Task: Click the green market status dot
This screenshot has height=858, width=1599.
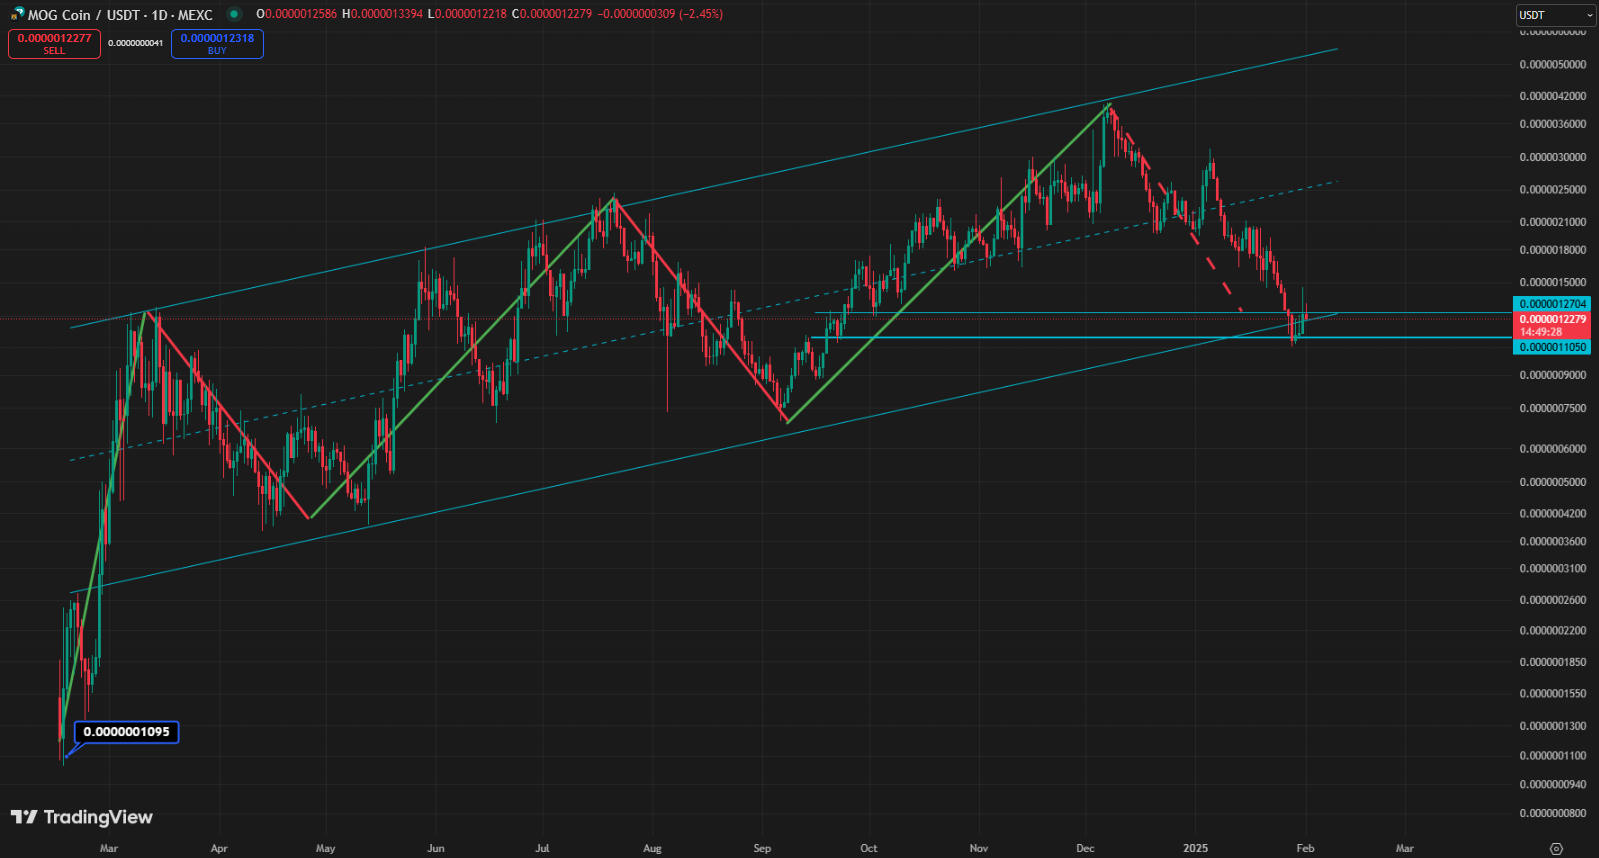Action: (x=234, y=14)
